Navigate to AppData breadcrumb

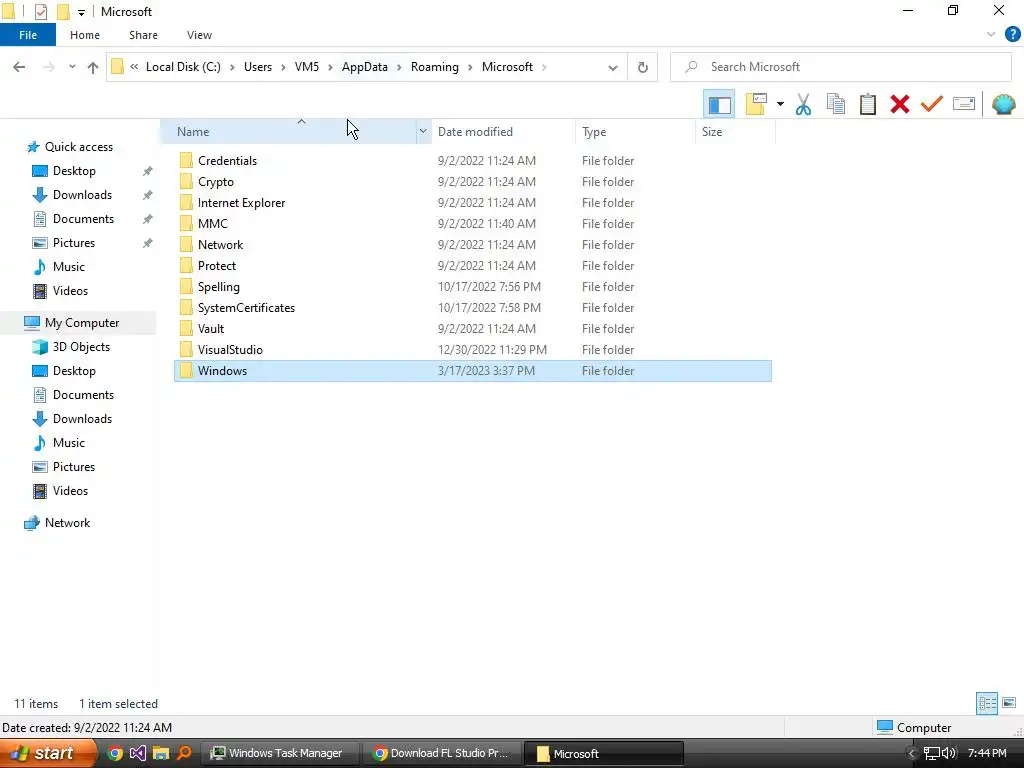[364, 67]
